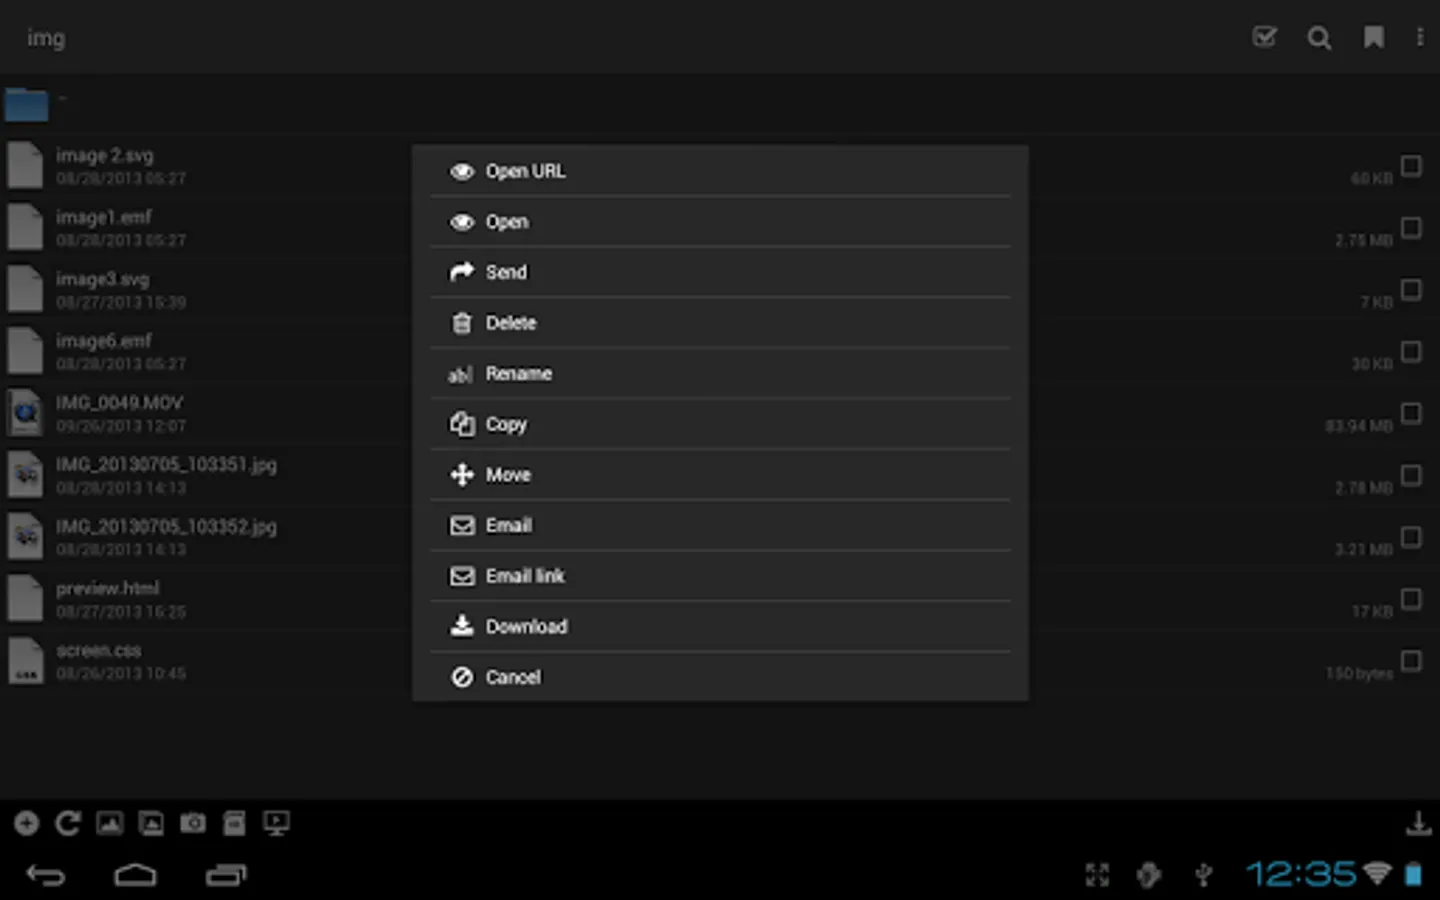Click the bookmark icon in top bar
This screenshot has height=900, width=1440.
point(1374,37)
